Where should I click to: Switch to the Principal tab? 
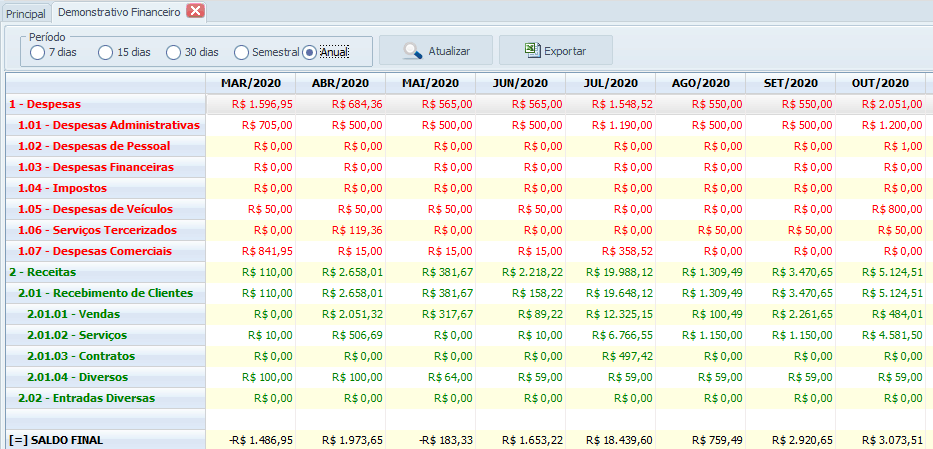pyautogui.click(x=26, y=13)
